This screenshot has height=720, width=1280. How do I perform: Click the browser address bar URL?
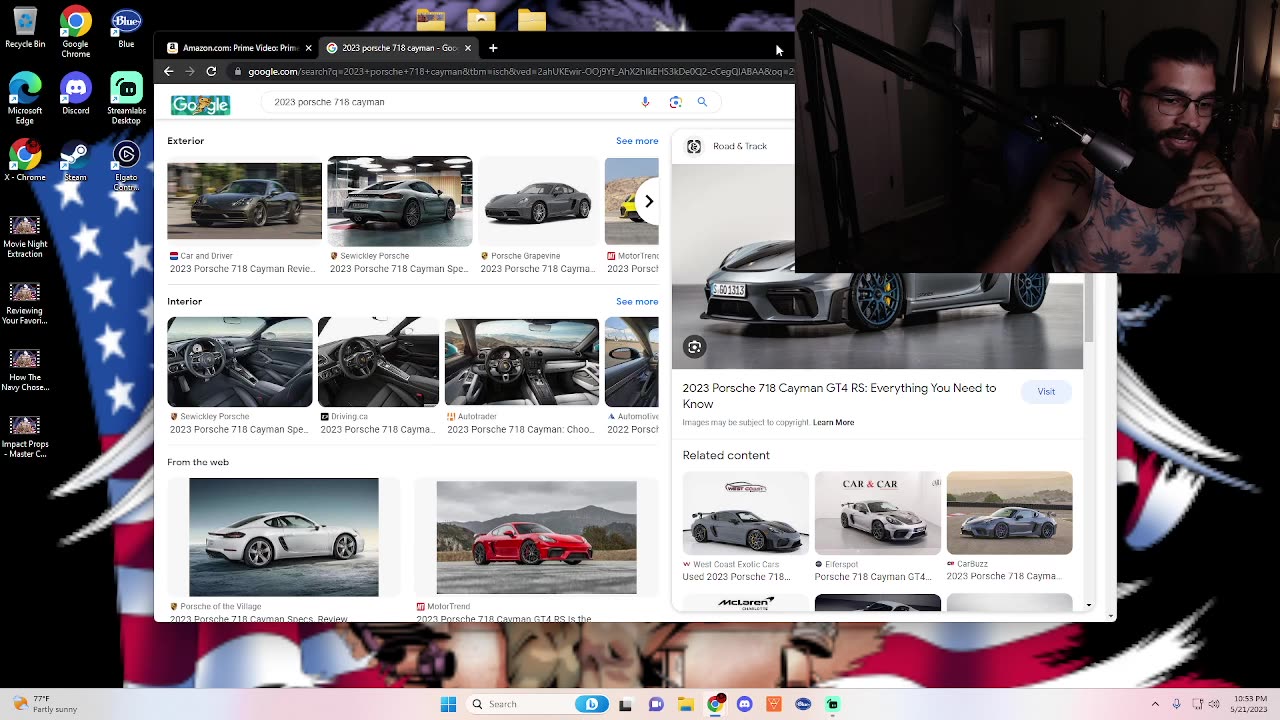[x=520, y=71]
